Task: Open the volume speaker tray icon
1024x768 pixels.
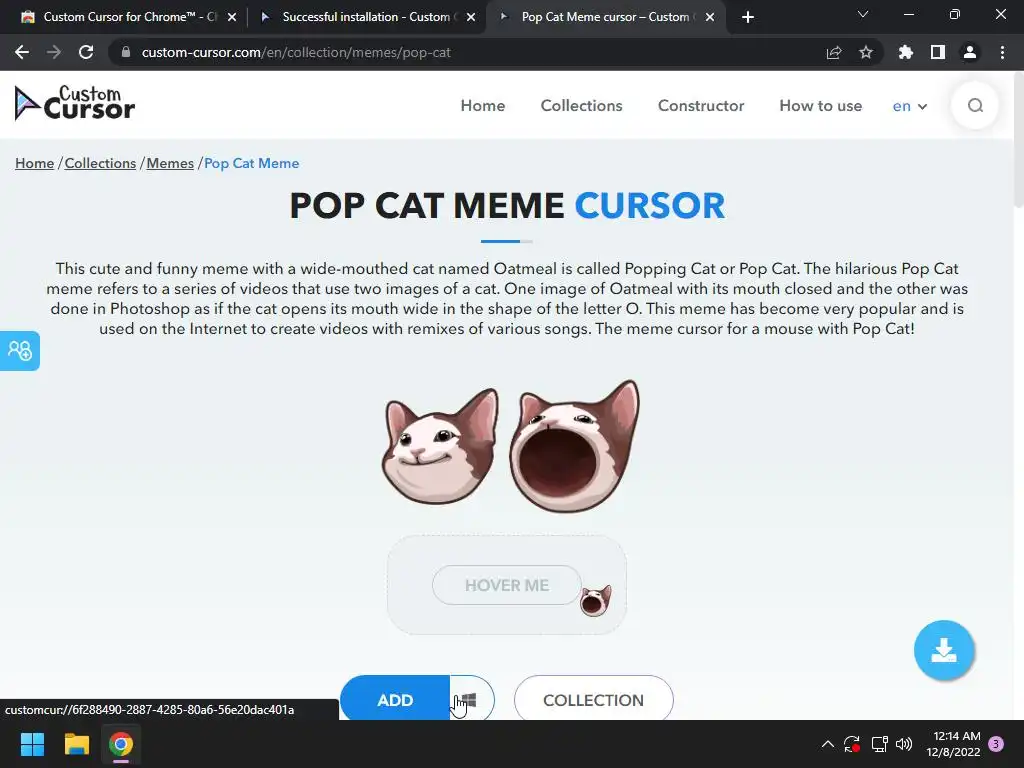Action: point(904,744)
